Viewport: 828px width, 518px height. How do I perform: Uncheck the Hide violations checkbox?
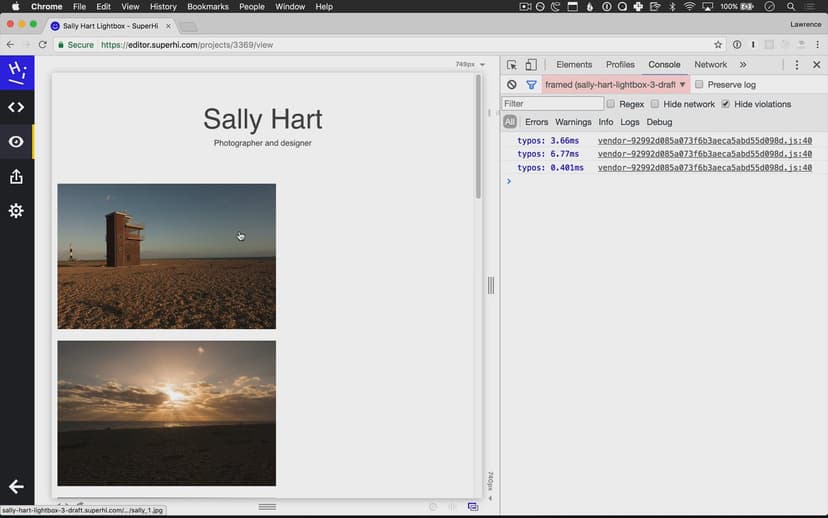coord(726,104)
